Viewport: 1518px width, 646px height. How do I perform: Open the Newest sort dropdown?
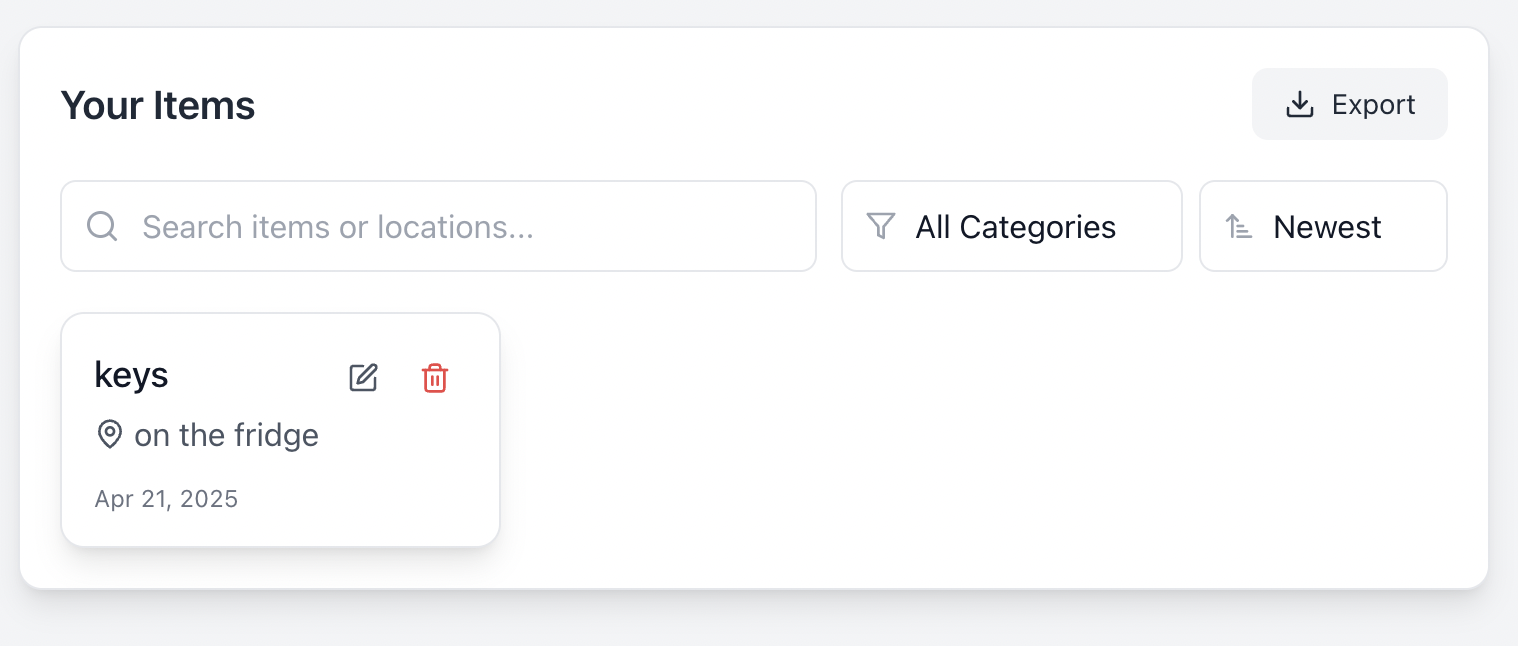1322,227
